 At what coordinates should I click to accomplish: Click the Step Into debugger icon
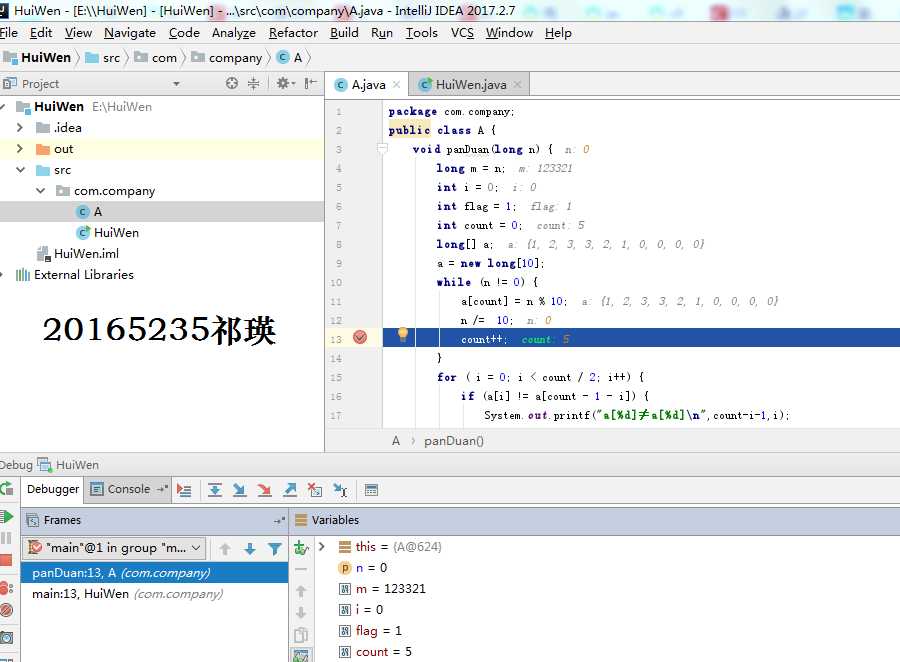239,490
